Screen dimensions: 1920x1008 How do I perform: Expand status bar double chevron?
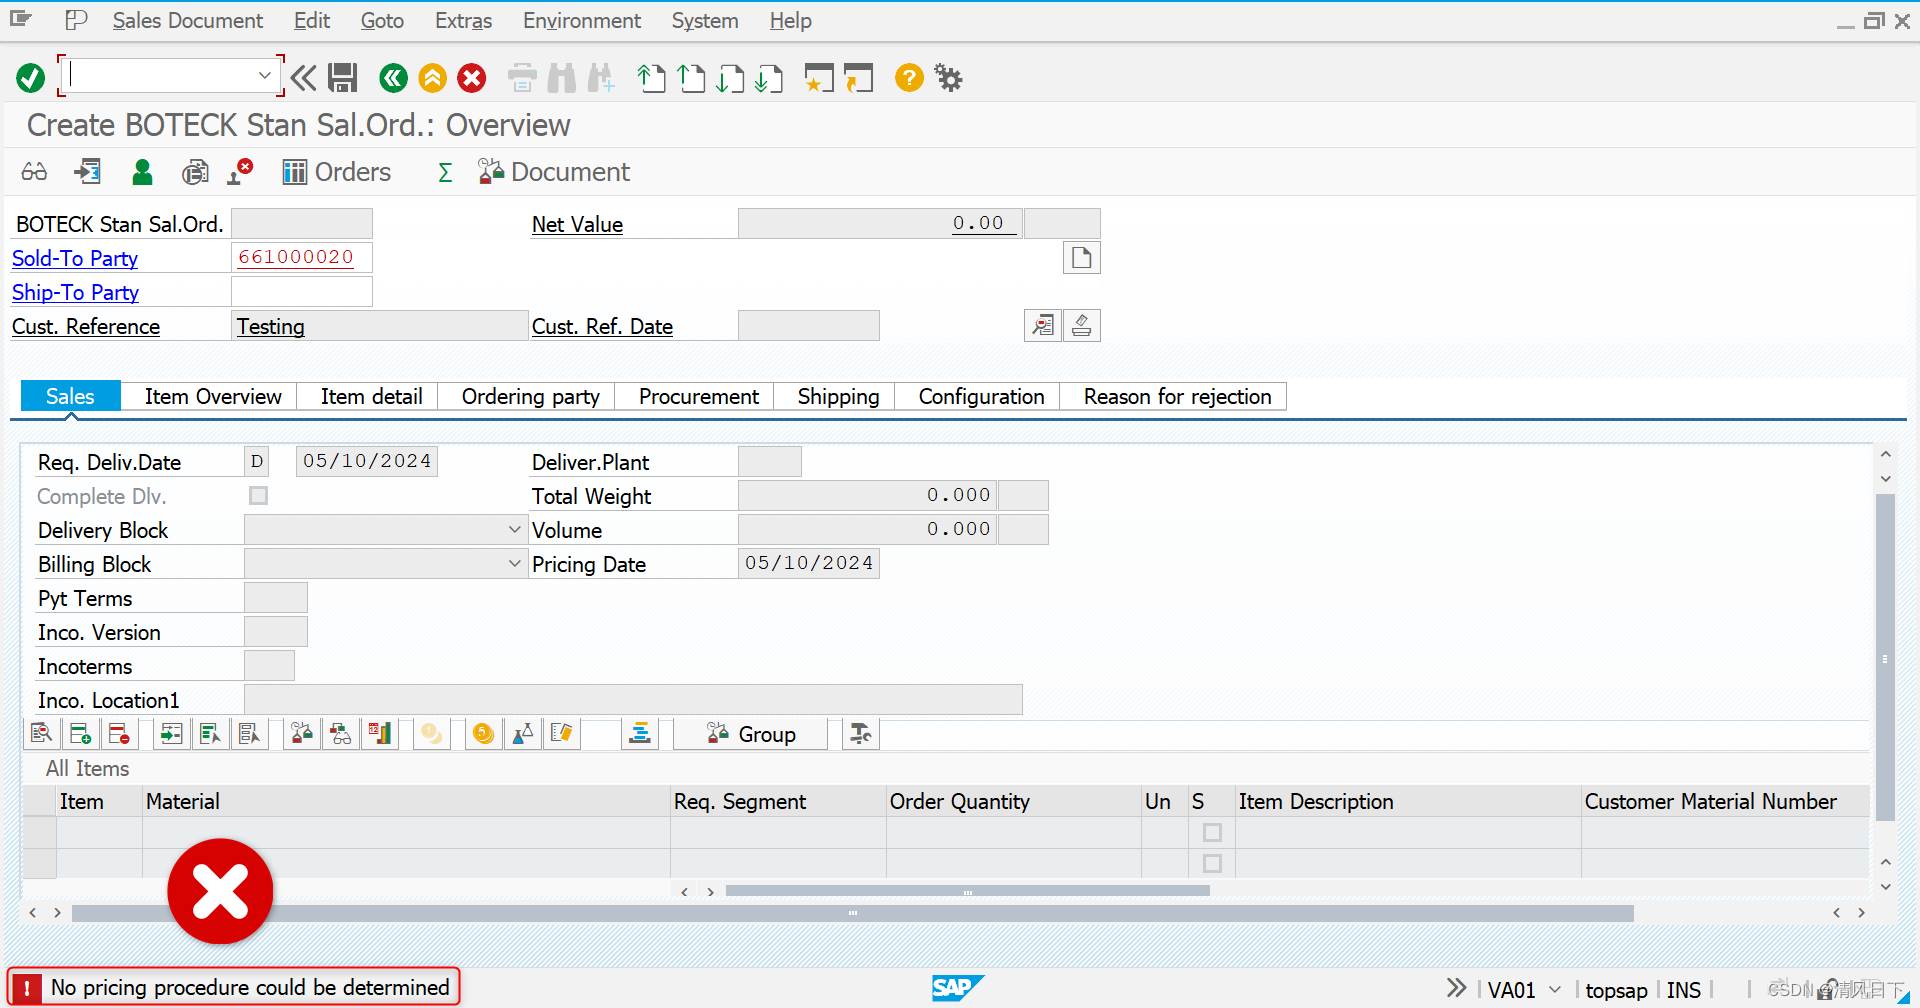[x=1456, y=988]
